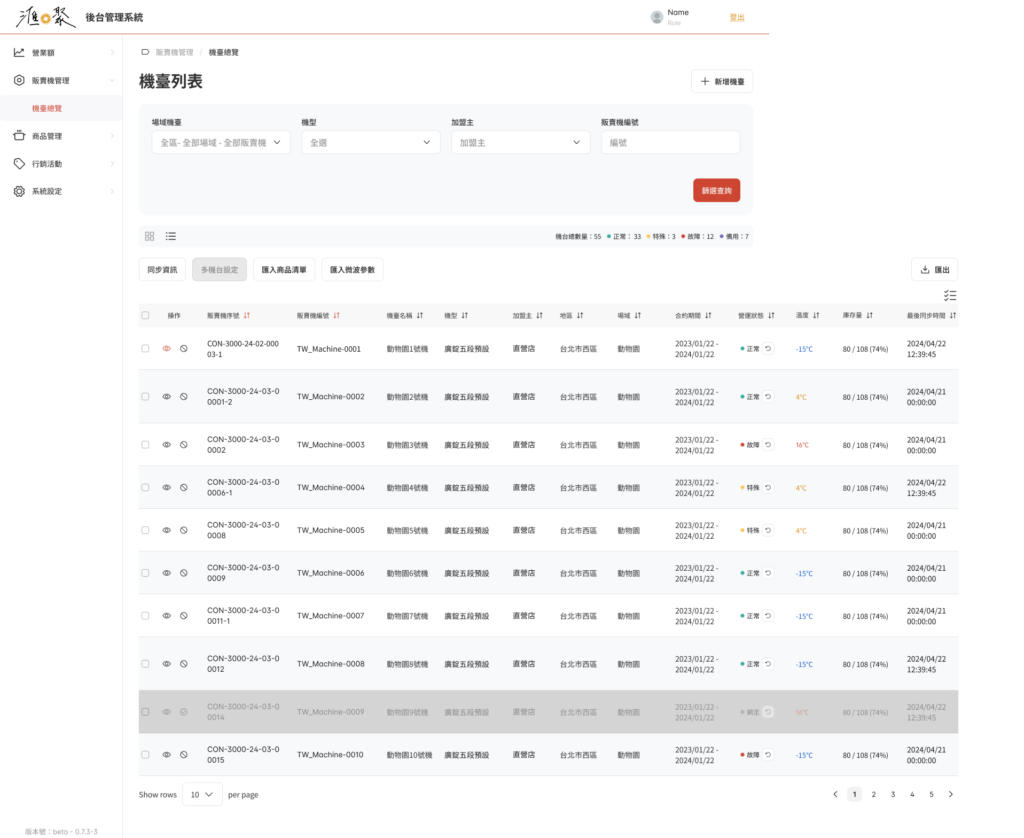Sort by 溫度 column sort icon
The width and height of the screenshot is (1024, 838).
816,315
